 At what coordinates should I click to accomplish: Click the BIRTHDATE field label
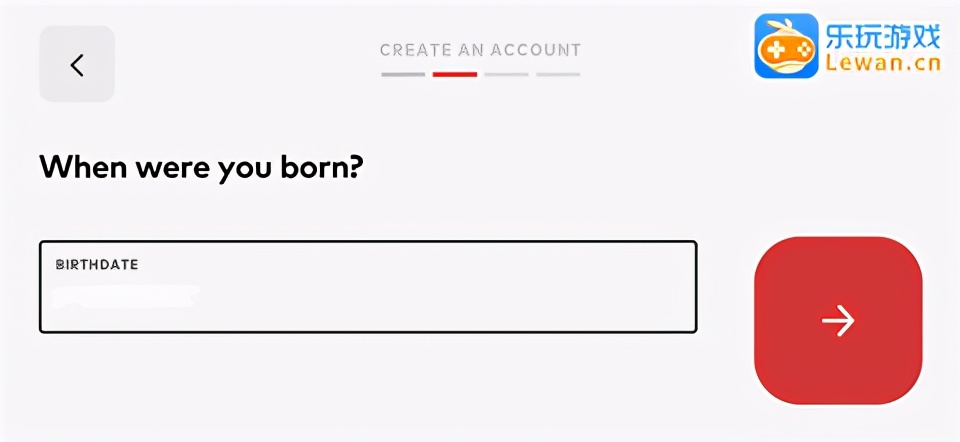pos(96,265)
